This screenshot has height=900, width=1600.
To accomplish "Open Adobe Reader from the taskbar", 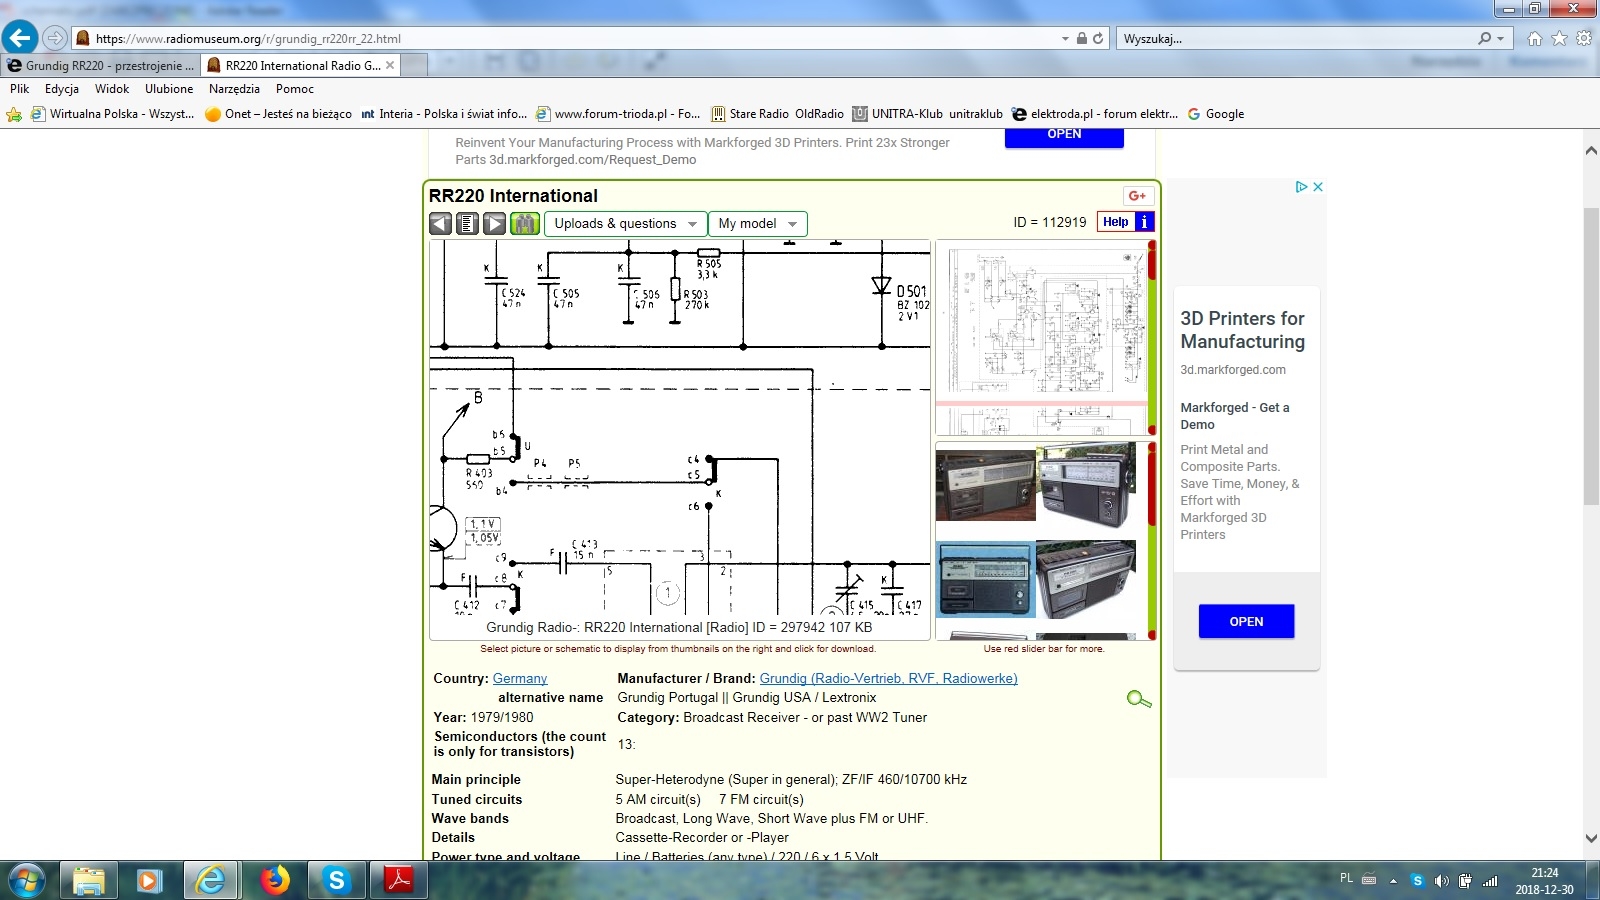I will click(x=399, y=881).
